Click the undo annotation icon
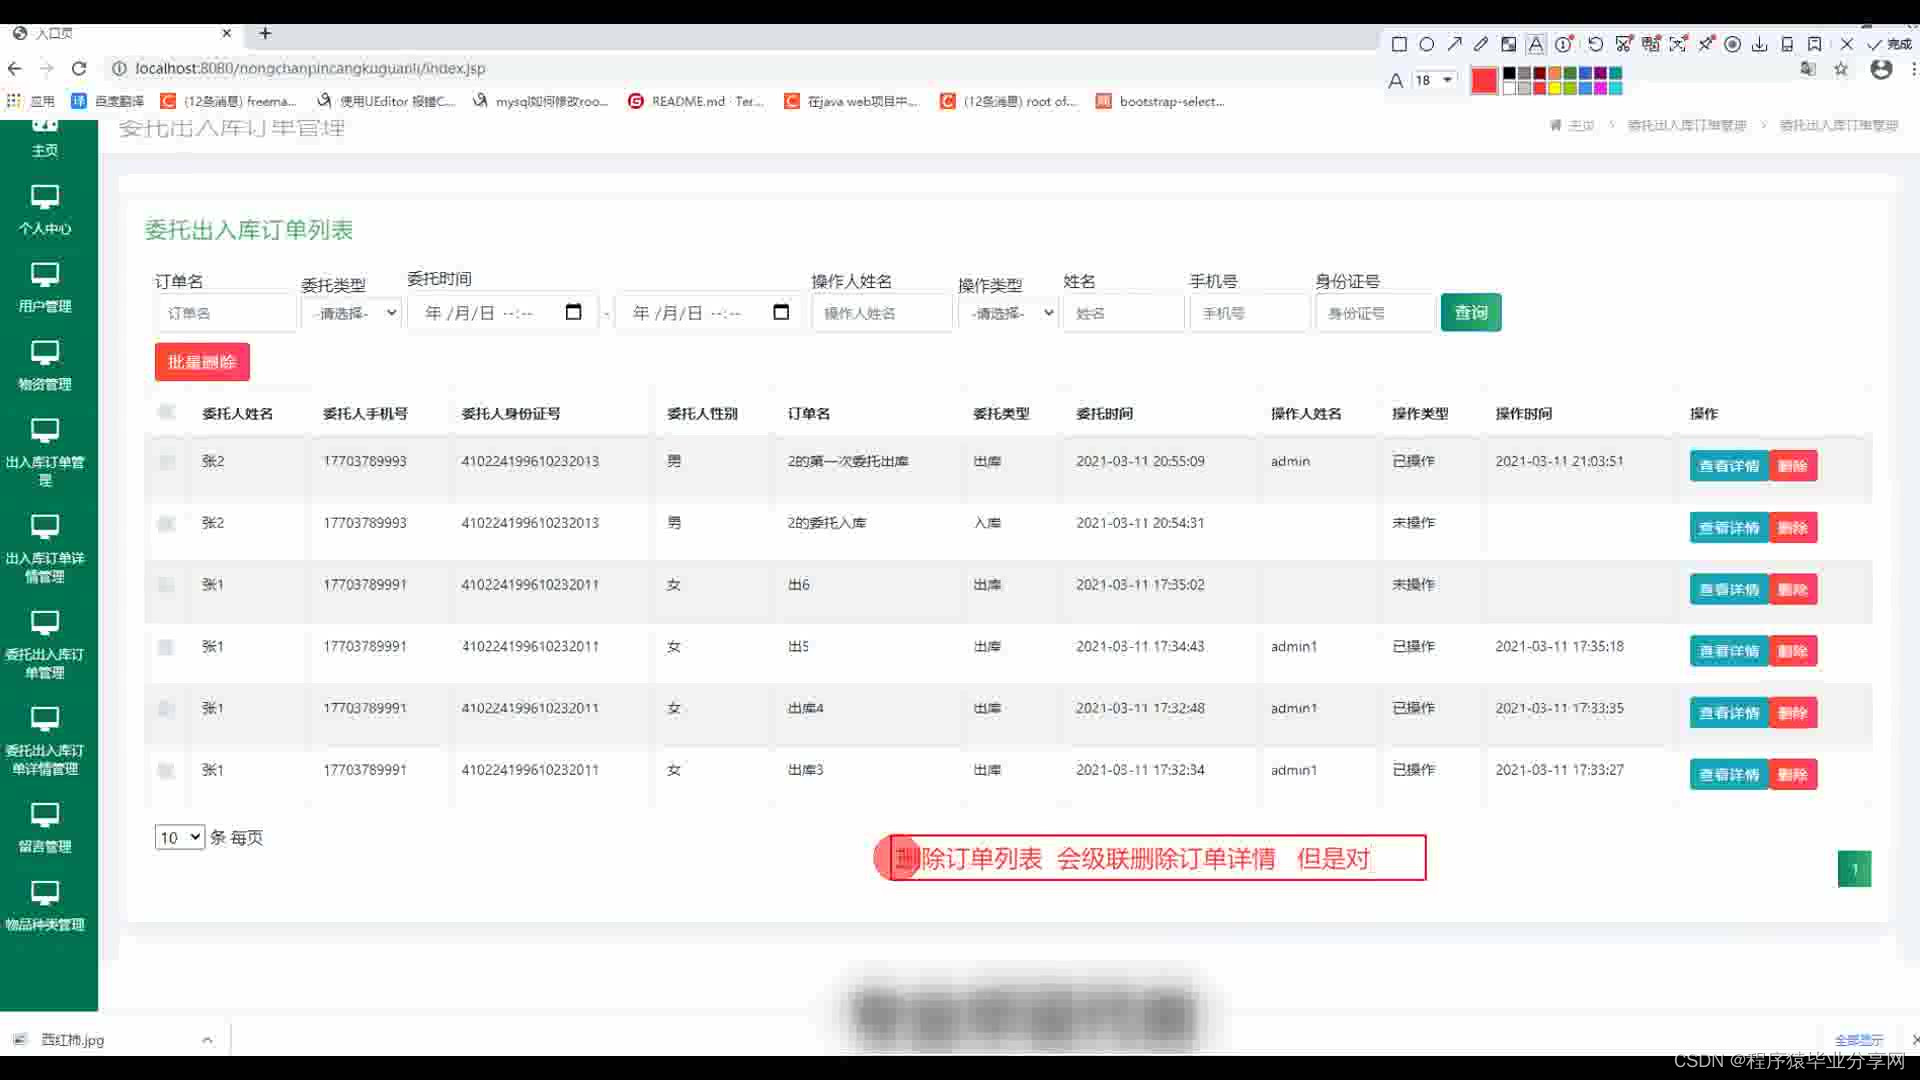Screen dimensions: 1920x1080 1595,44
